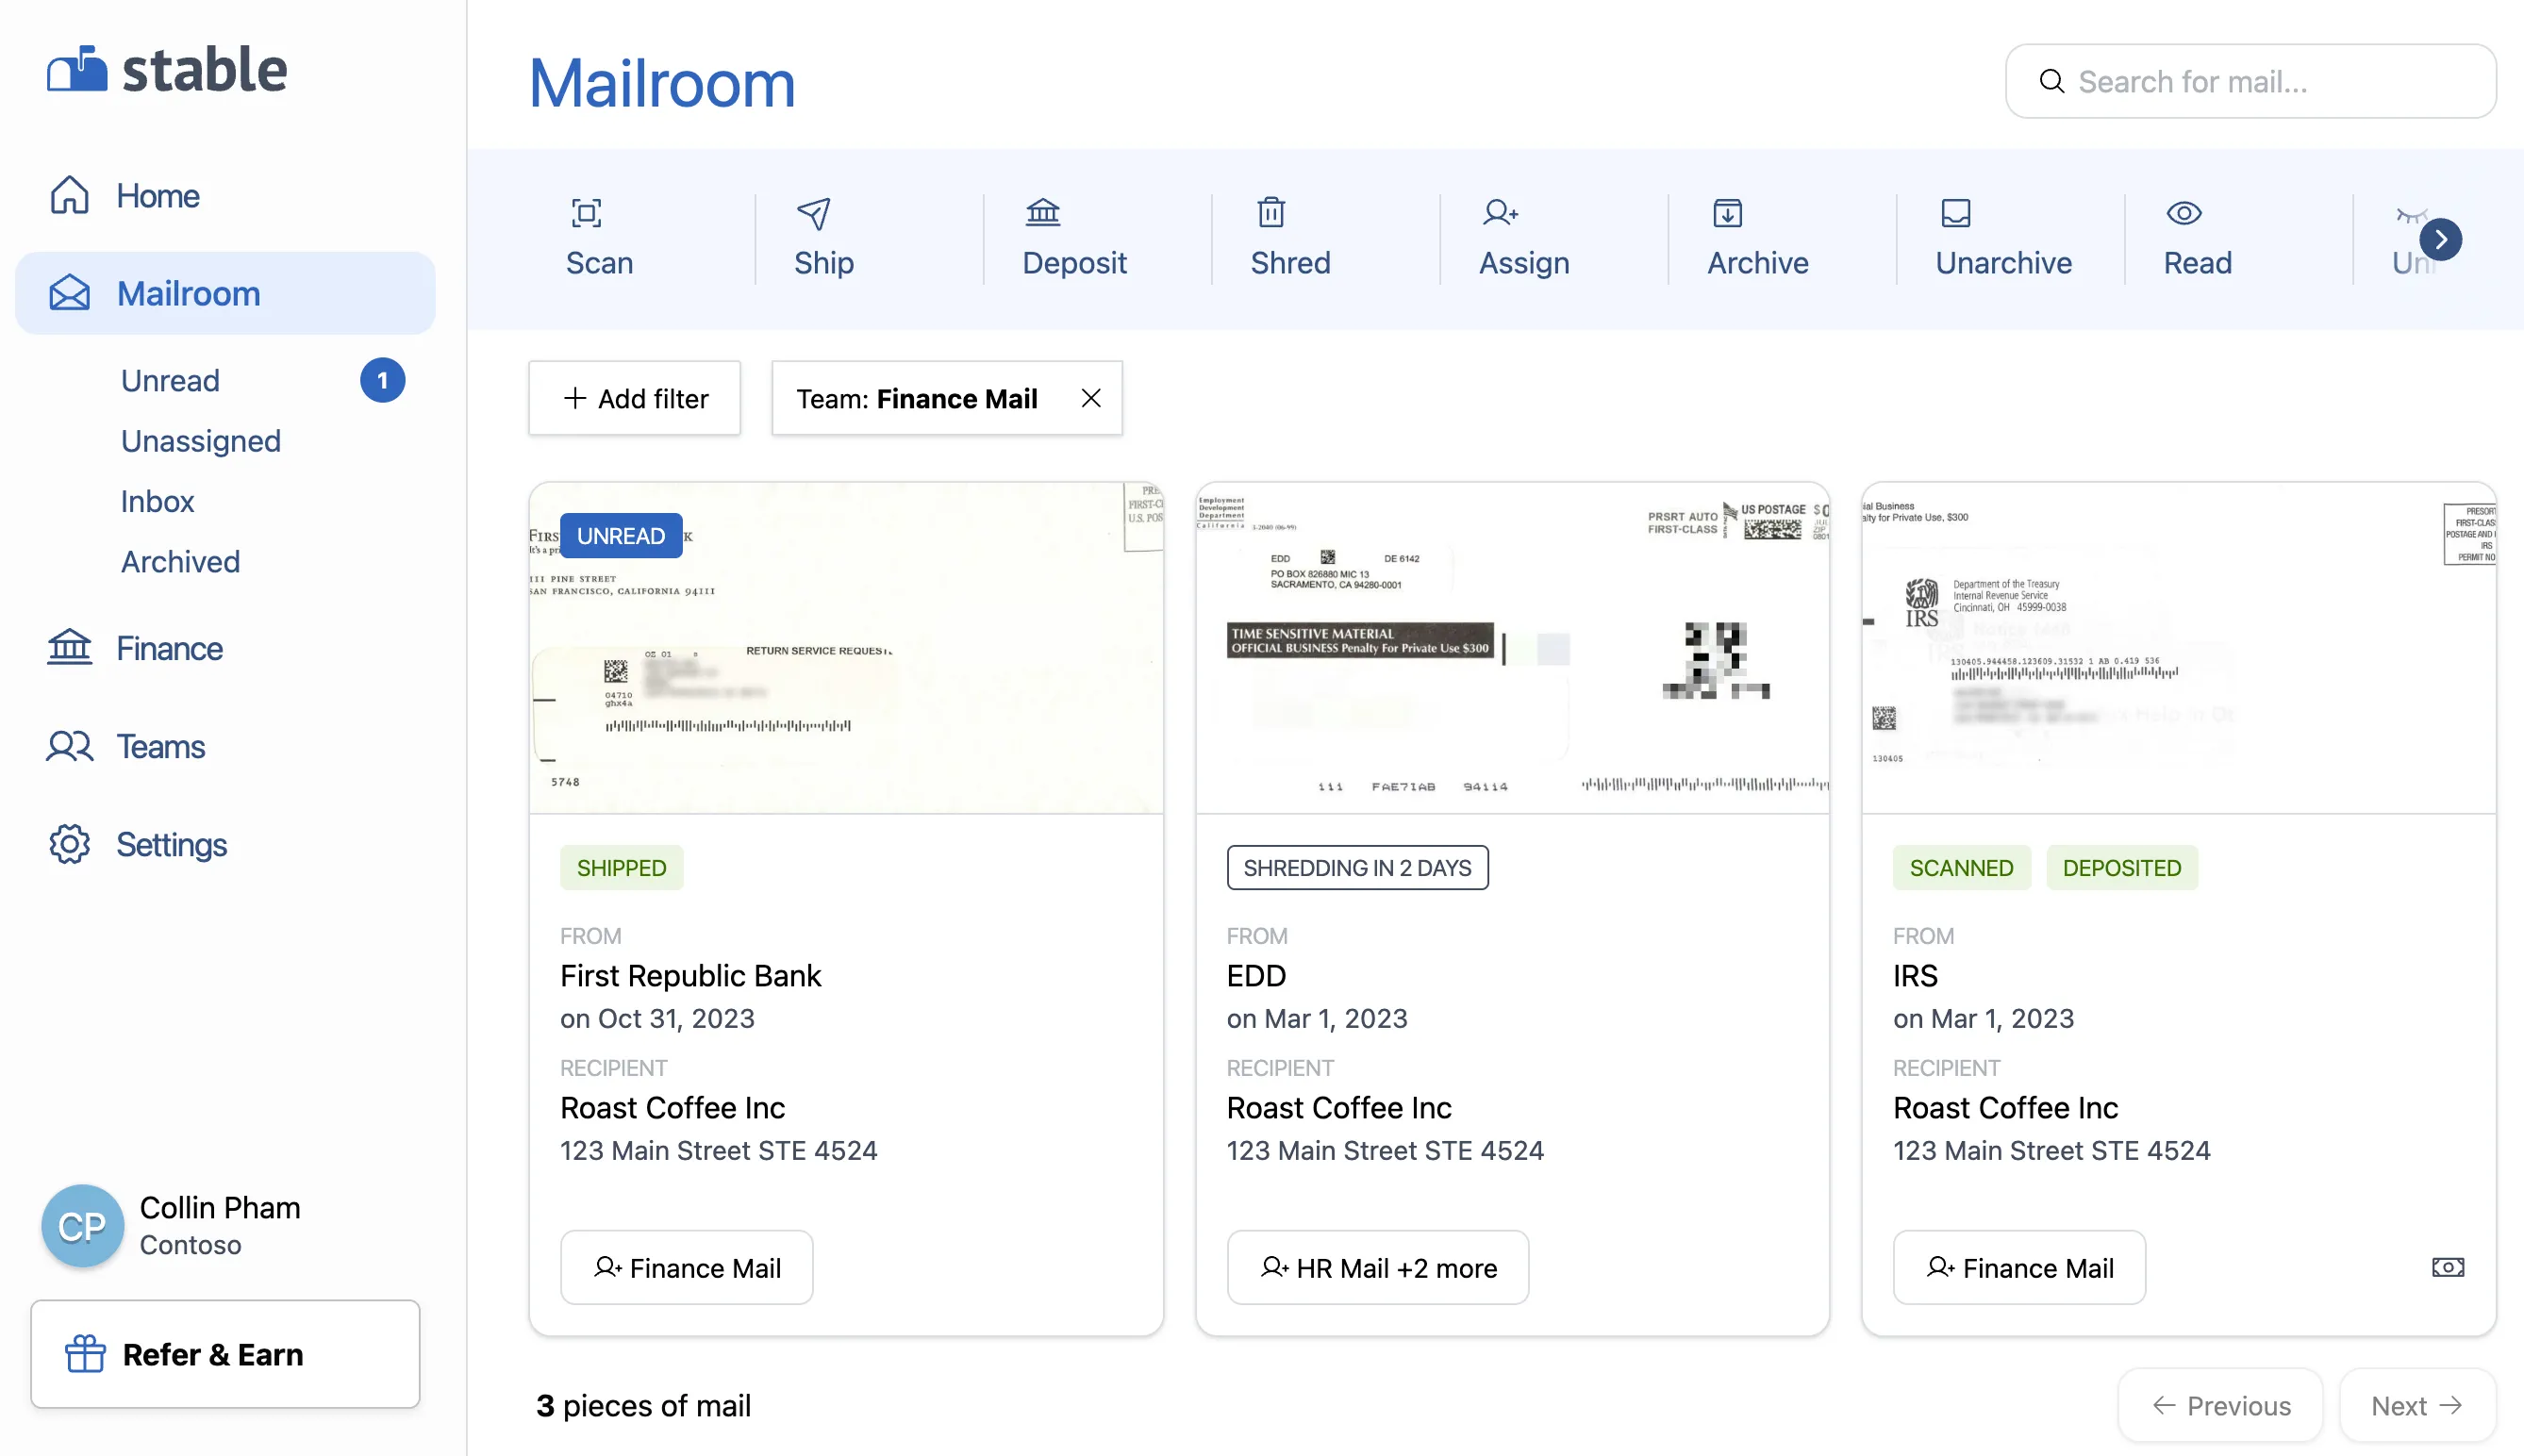Open EDD envelope thumbnail
2524x1456 pixels.
(x=1512, y=648)
